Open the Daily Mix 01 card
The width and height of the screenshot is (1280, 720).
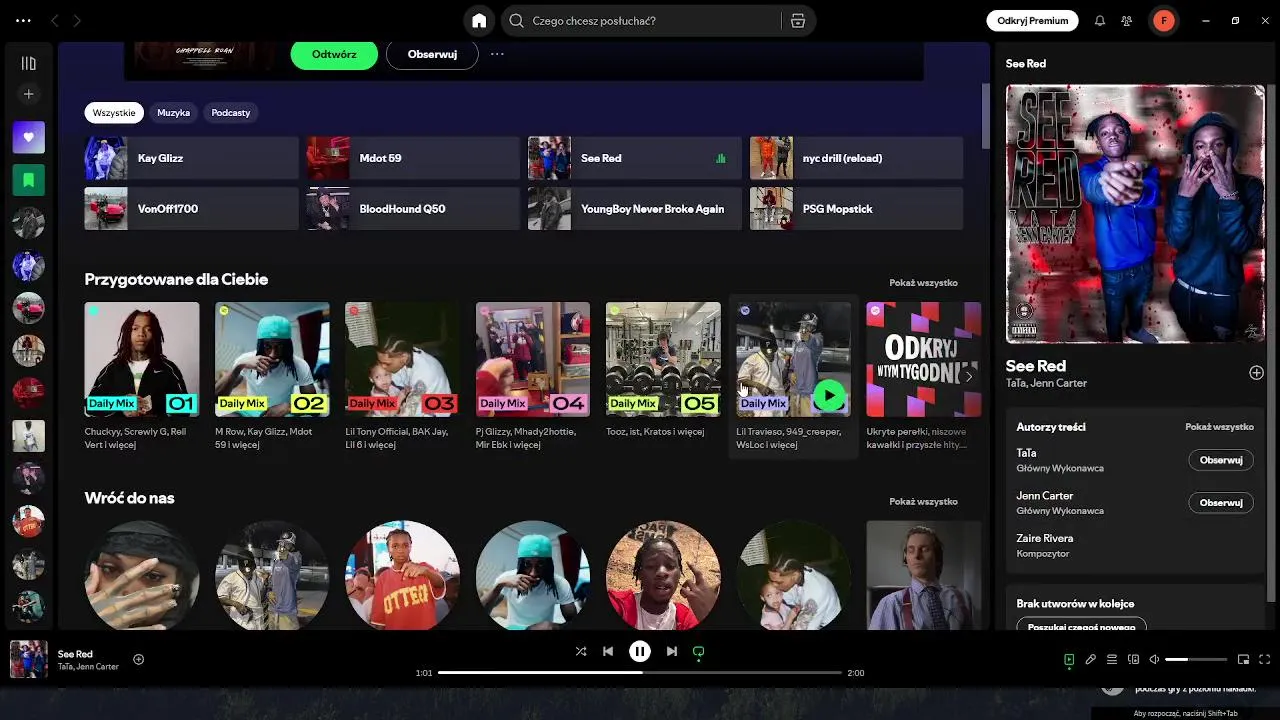pyautogui.click(x=142, y=378)
